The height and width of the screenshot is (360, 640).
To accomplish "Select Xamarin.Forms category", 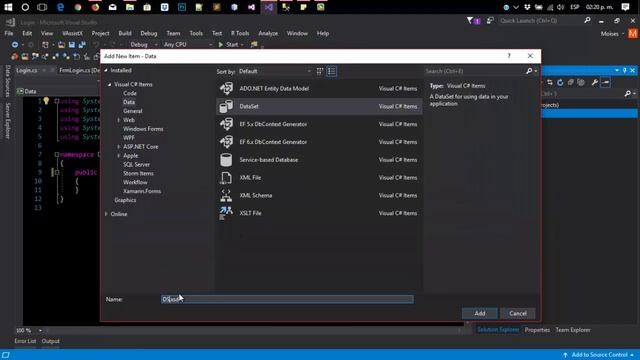I will [142, 191].
